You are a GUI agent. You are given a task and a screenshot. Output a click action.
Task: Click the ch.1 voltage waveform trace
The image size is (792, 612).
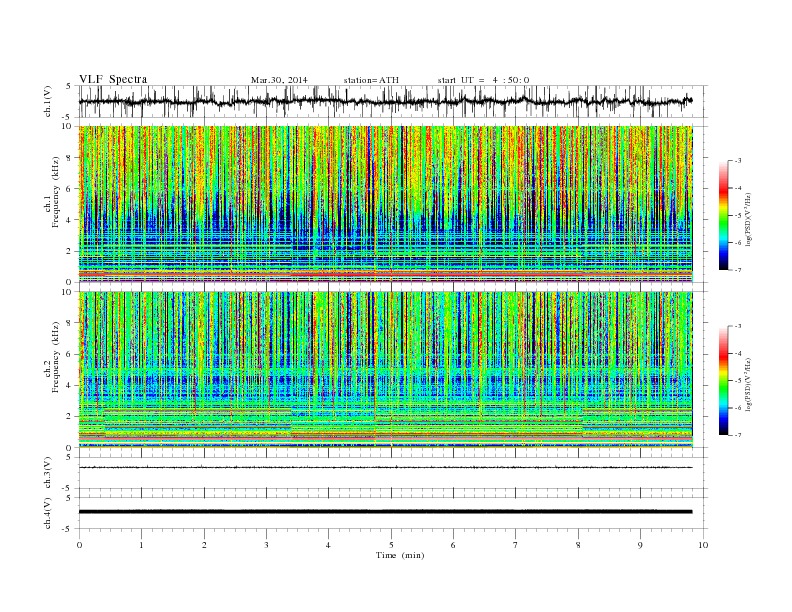tap(385, 101)
